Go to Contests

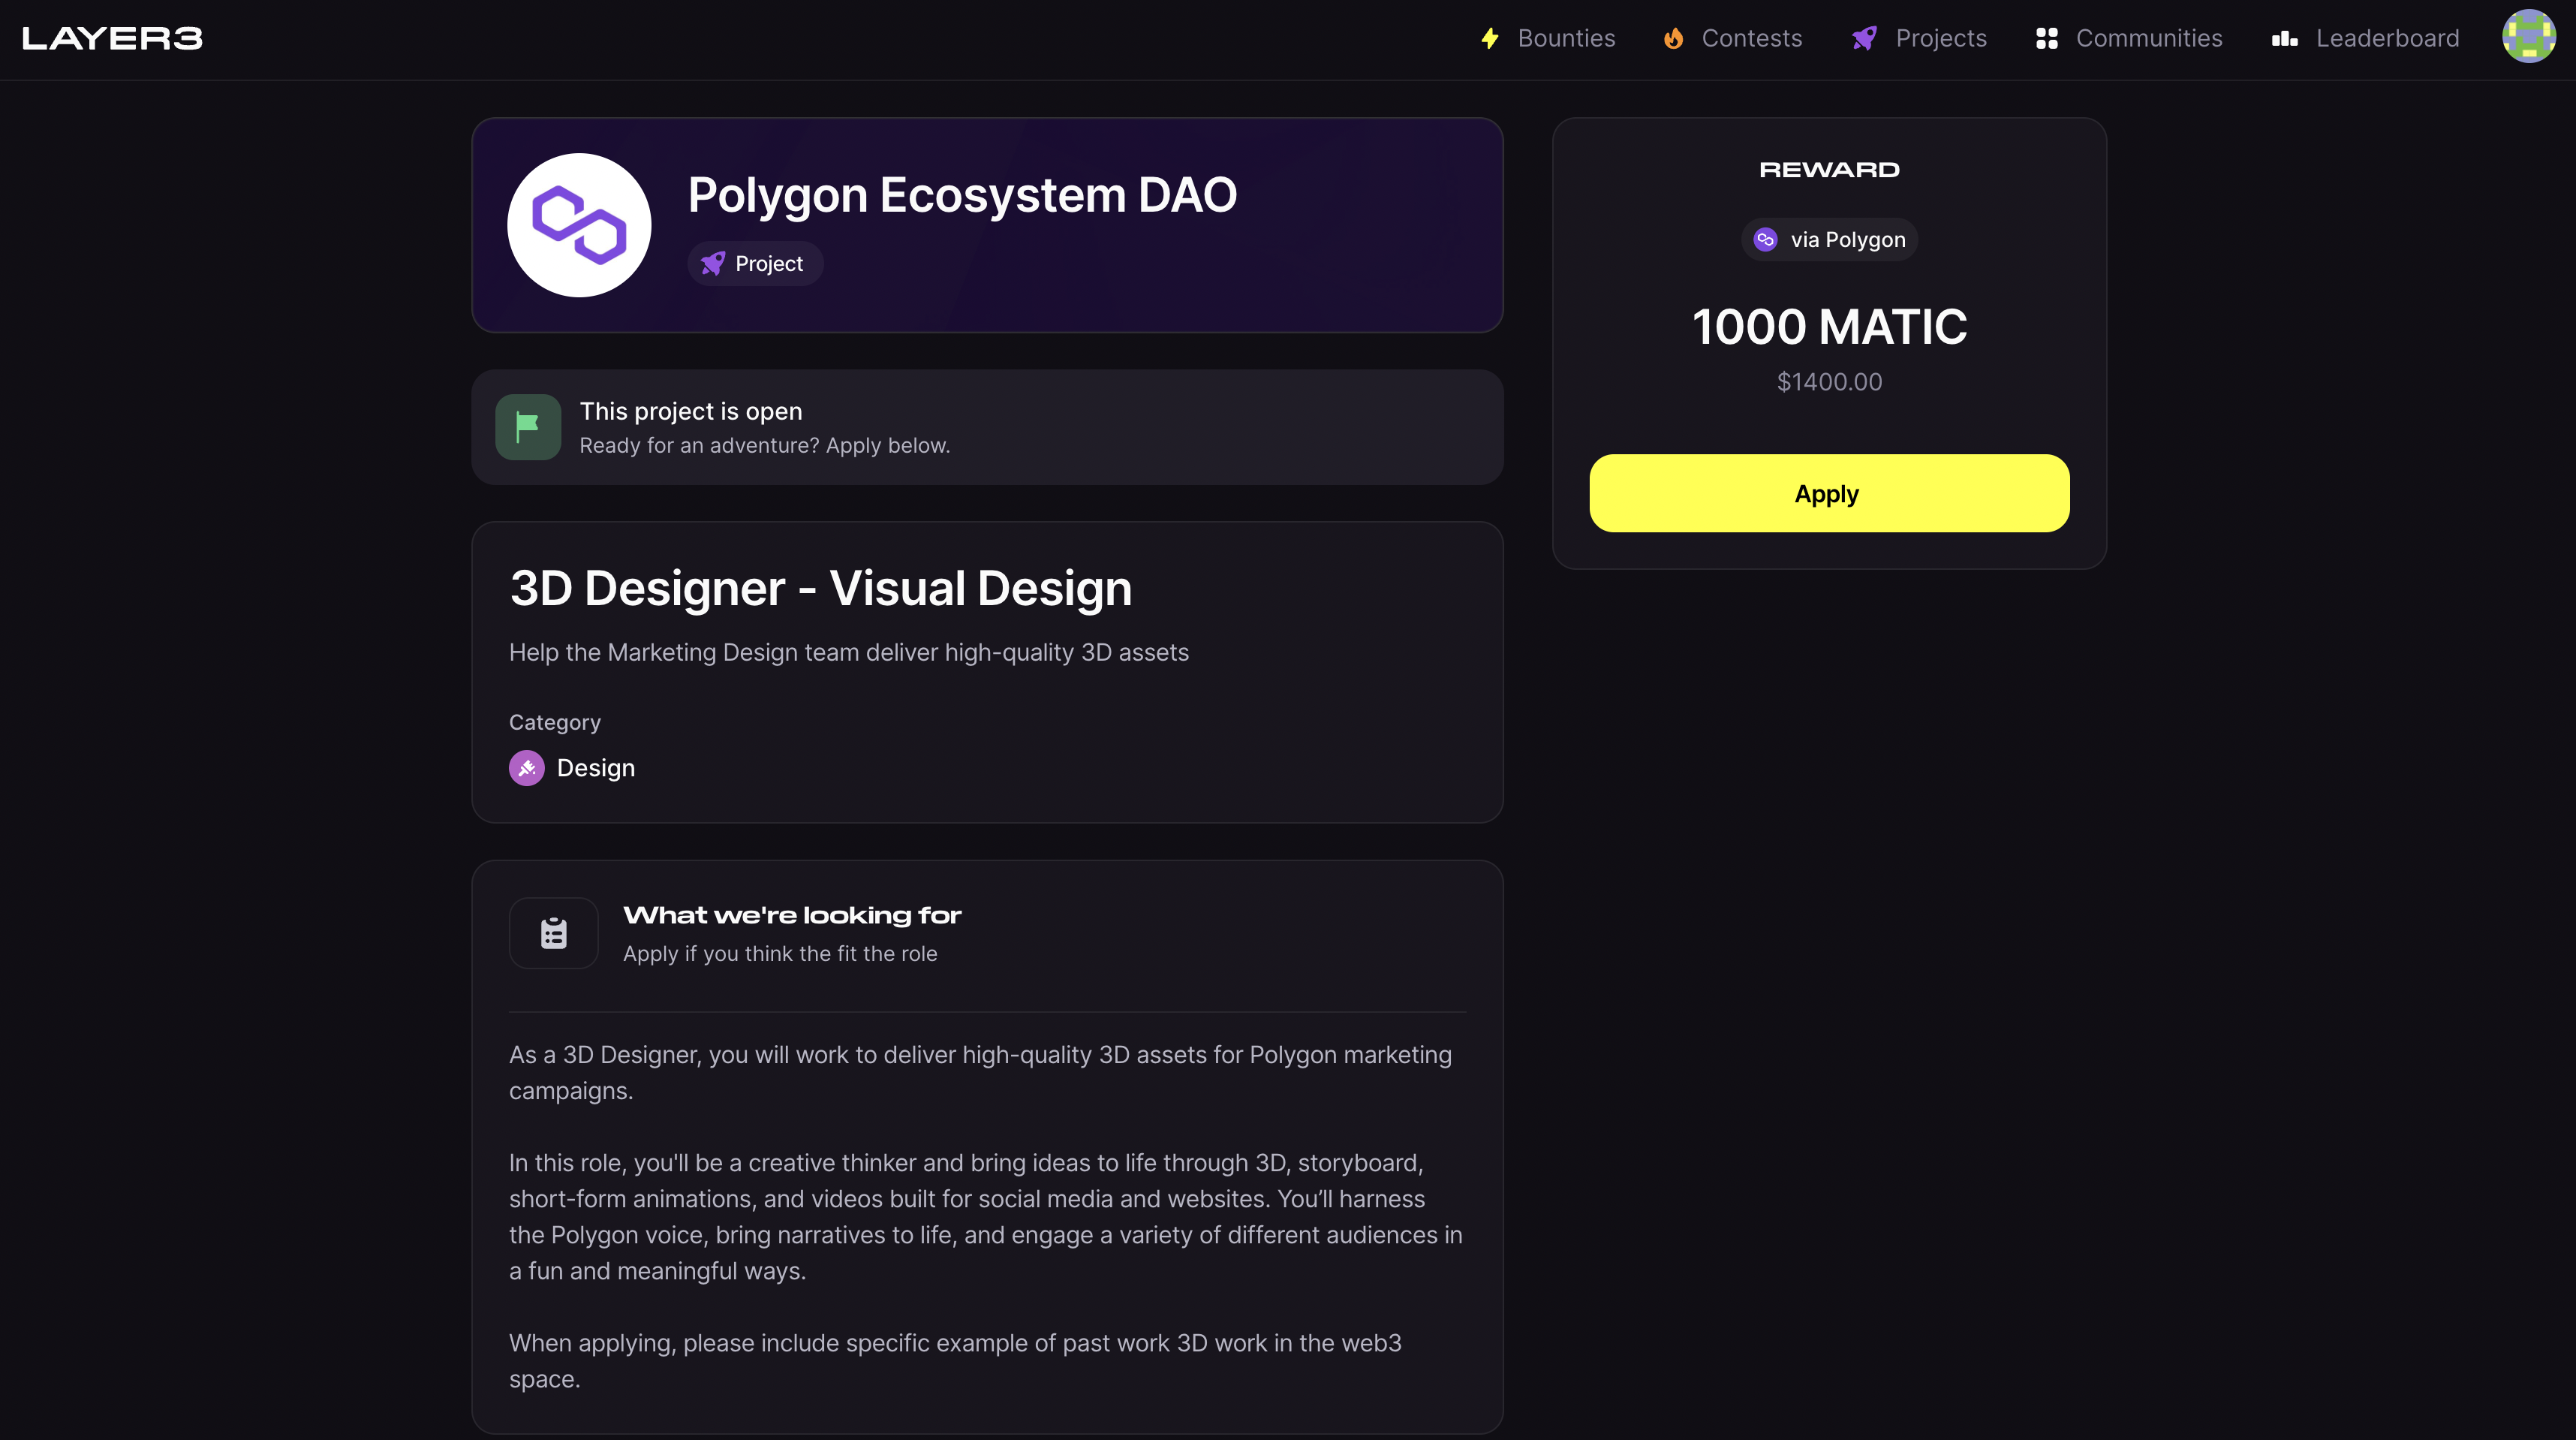[x=1751, y=38]
